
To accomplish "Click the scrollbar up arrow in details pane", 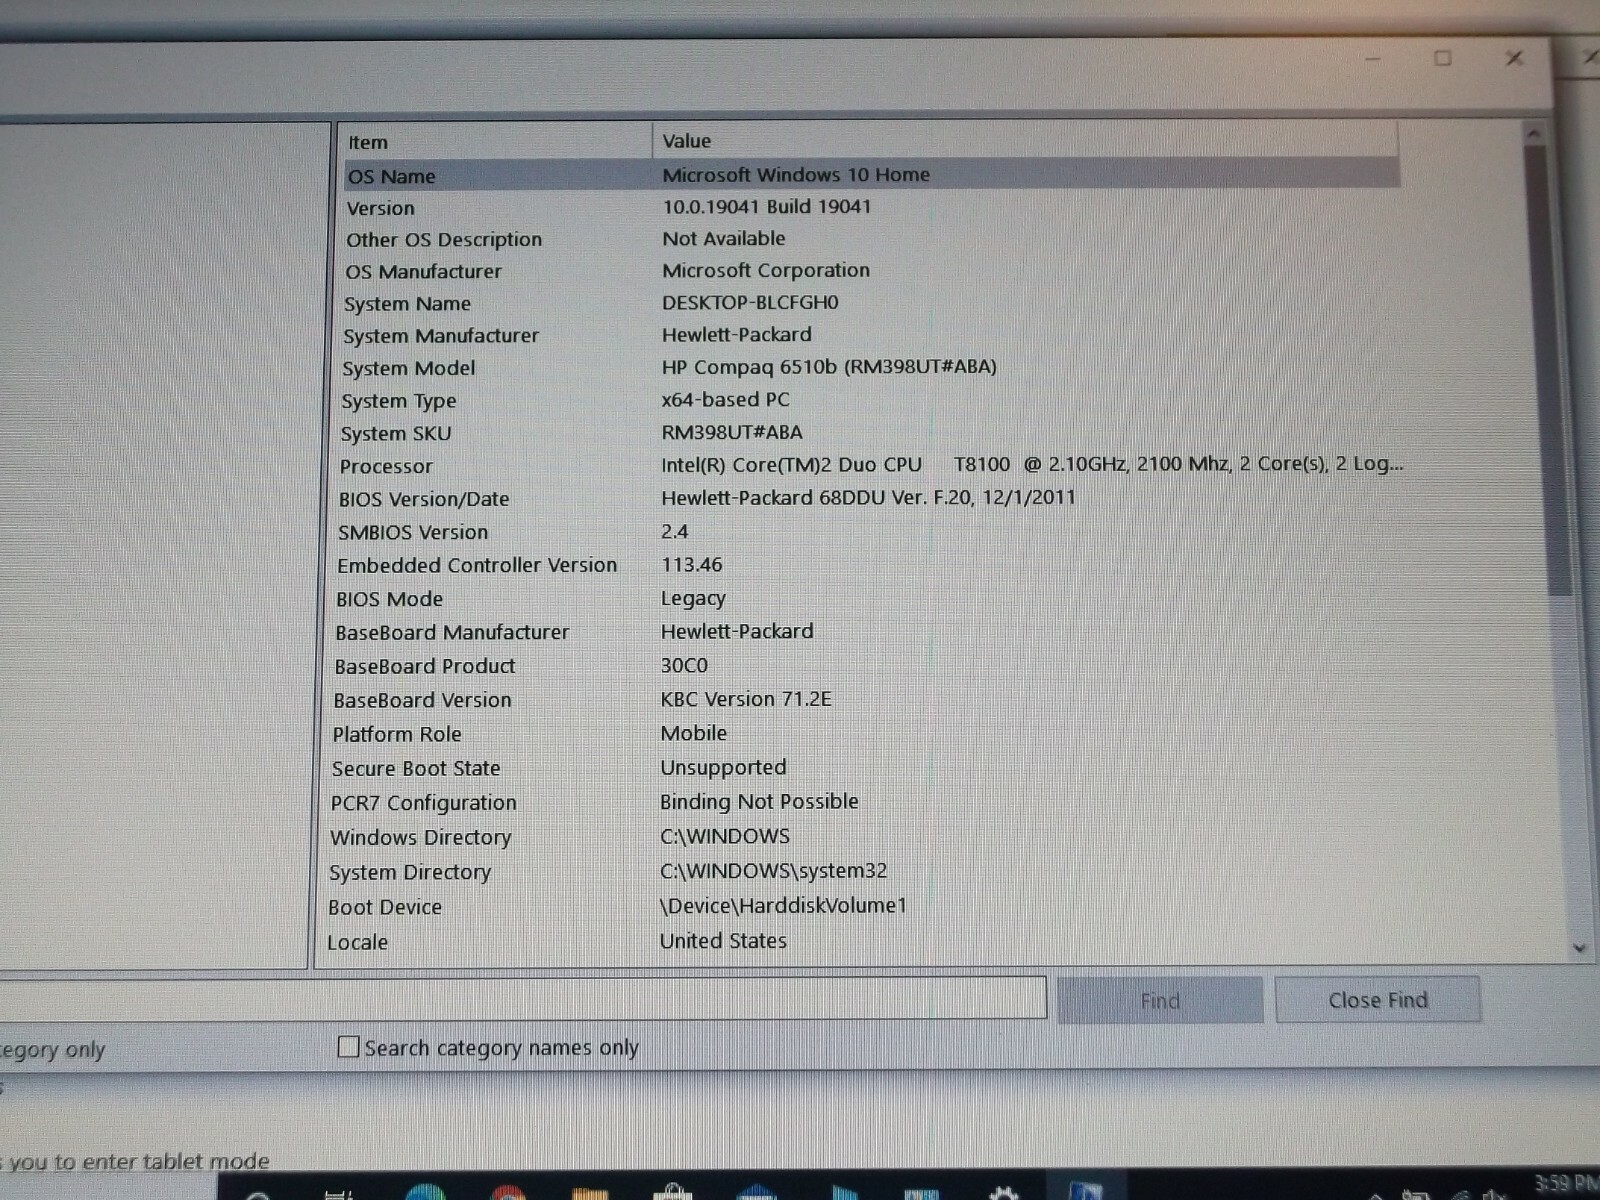I will coord(1533,132).
